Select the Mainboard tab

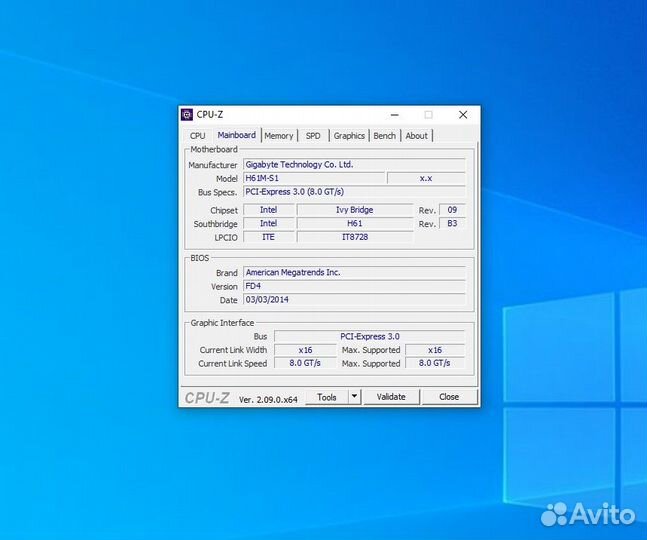click(236, 136)
